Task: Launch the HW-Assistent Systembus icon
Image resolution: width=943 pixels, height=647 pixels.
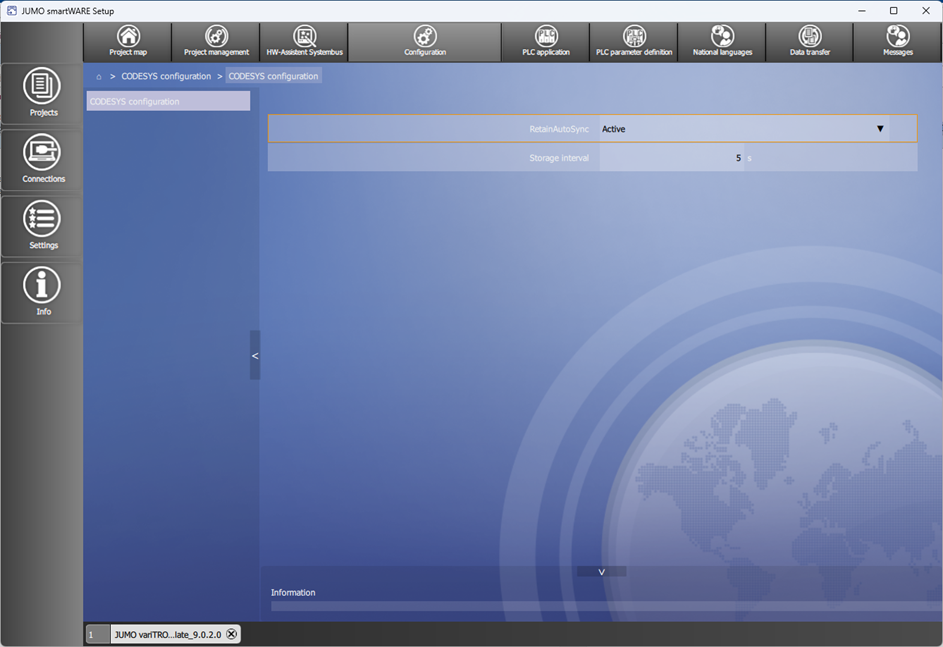Action: (x=305, y=42)
